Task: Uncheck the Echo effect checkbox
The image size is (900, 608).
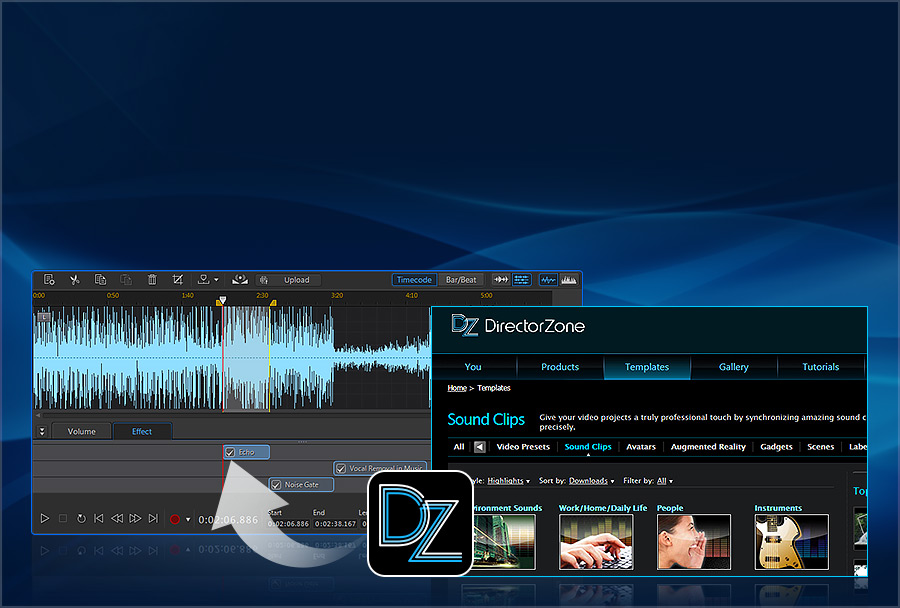Action: coord(230,452)
